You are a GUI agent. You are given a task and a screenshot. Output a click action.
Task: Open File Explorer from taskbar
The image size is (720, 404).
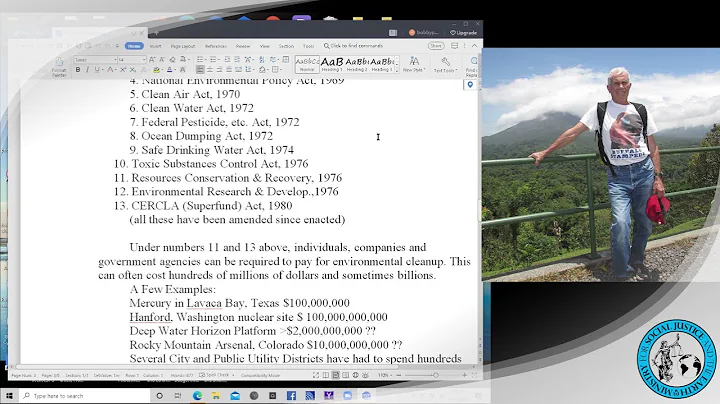point(216,396)
